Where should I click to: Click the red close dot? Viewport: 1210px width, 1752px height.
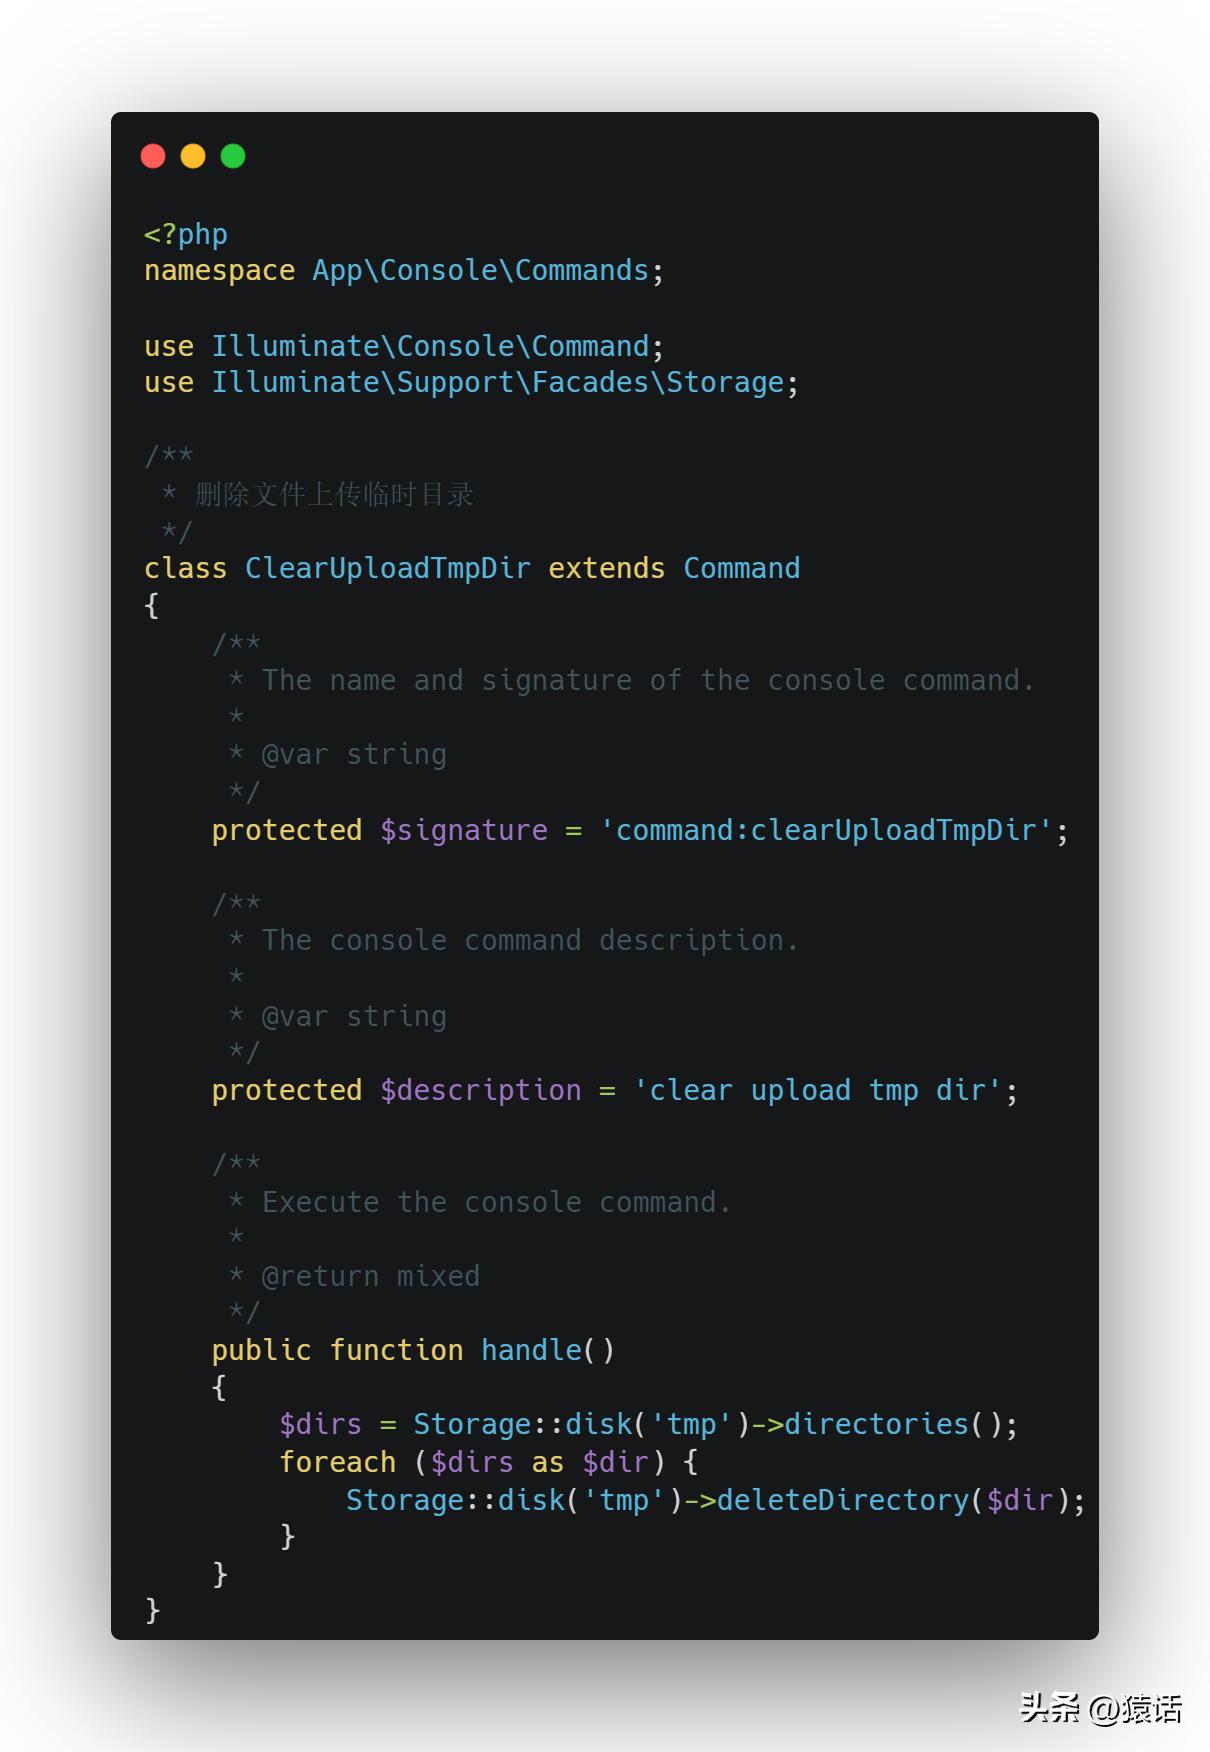(x=153, y=156)
